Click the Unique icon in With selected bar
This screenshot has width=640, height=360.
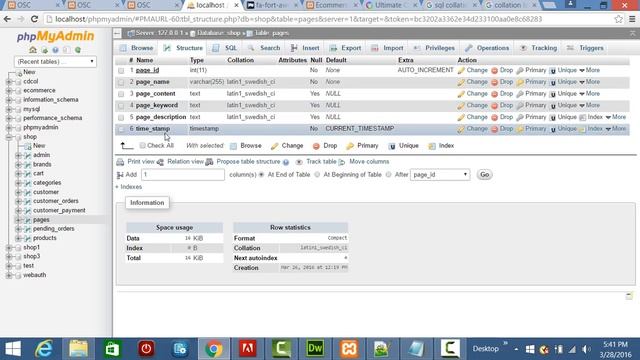point(392,146)
